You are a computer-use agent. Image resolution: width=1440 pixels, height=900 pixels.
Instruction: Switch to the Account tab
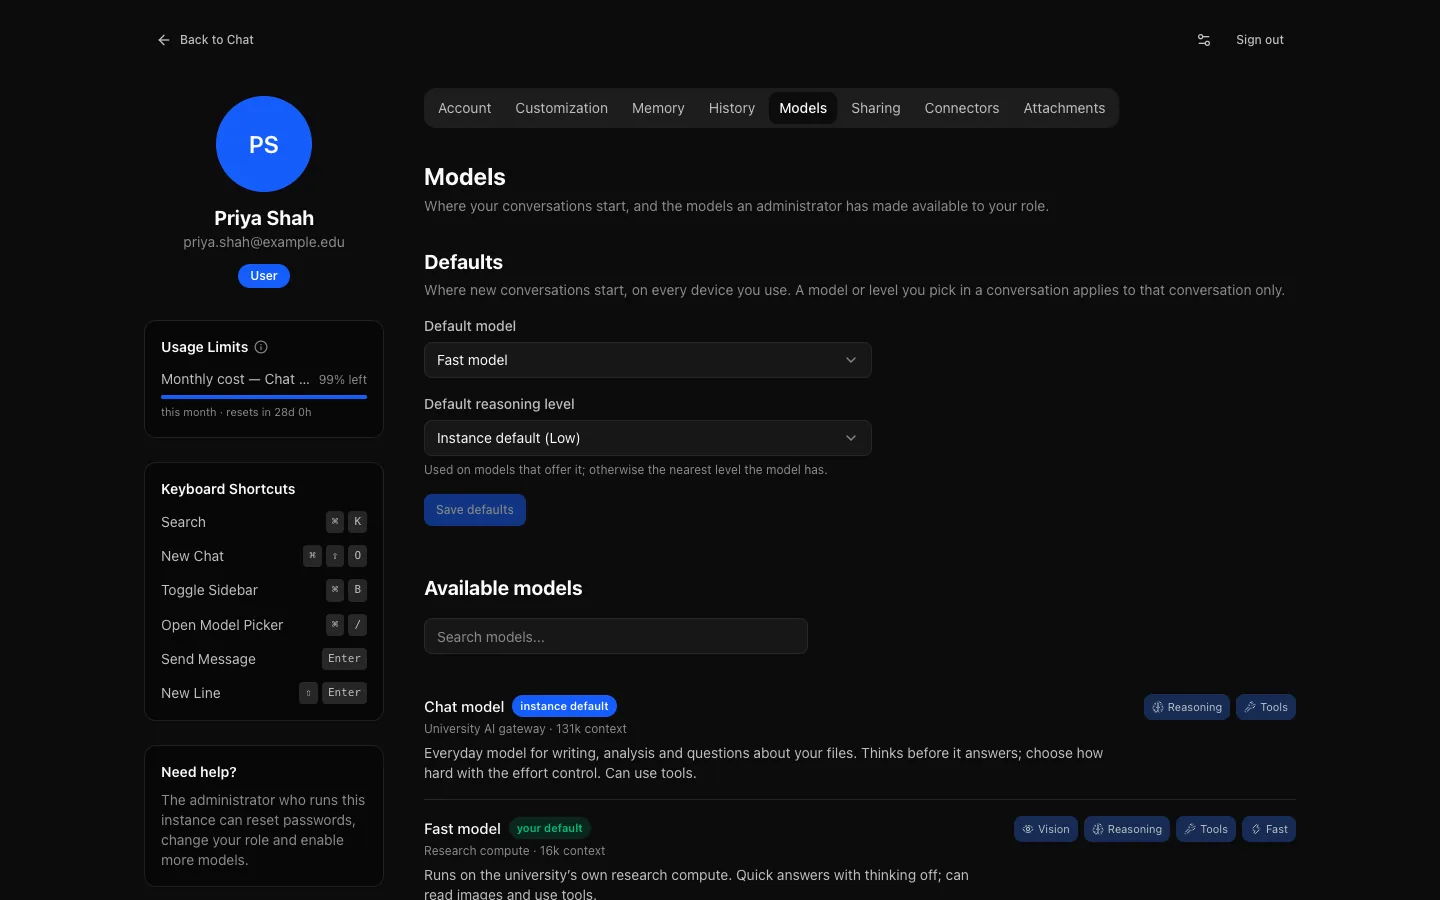coord(465,108)
